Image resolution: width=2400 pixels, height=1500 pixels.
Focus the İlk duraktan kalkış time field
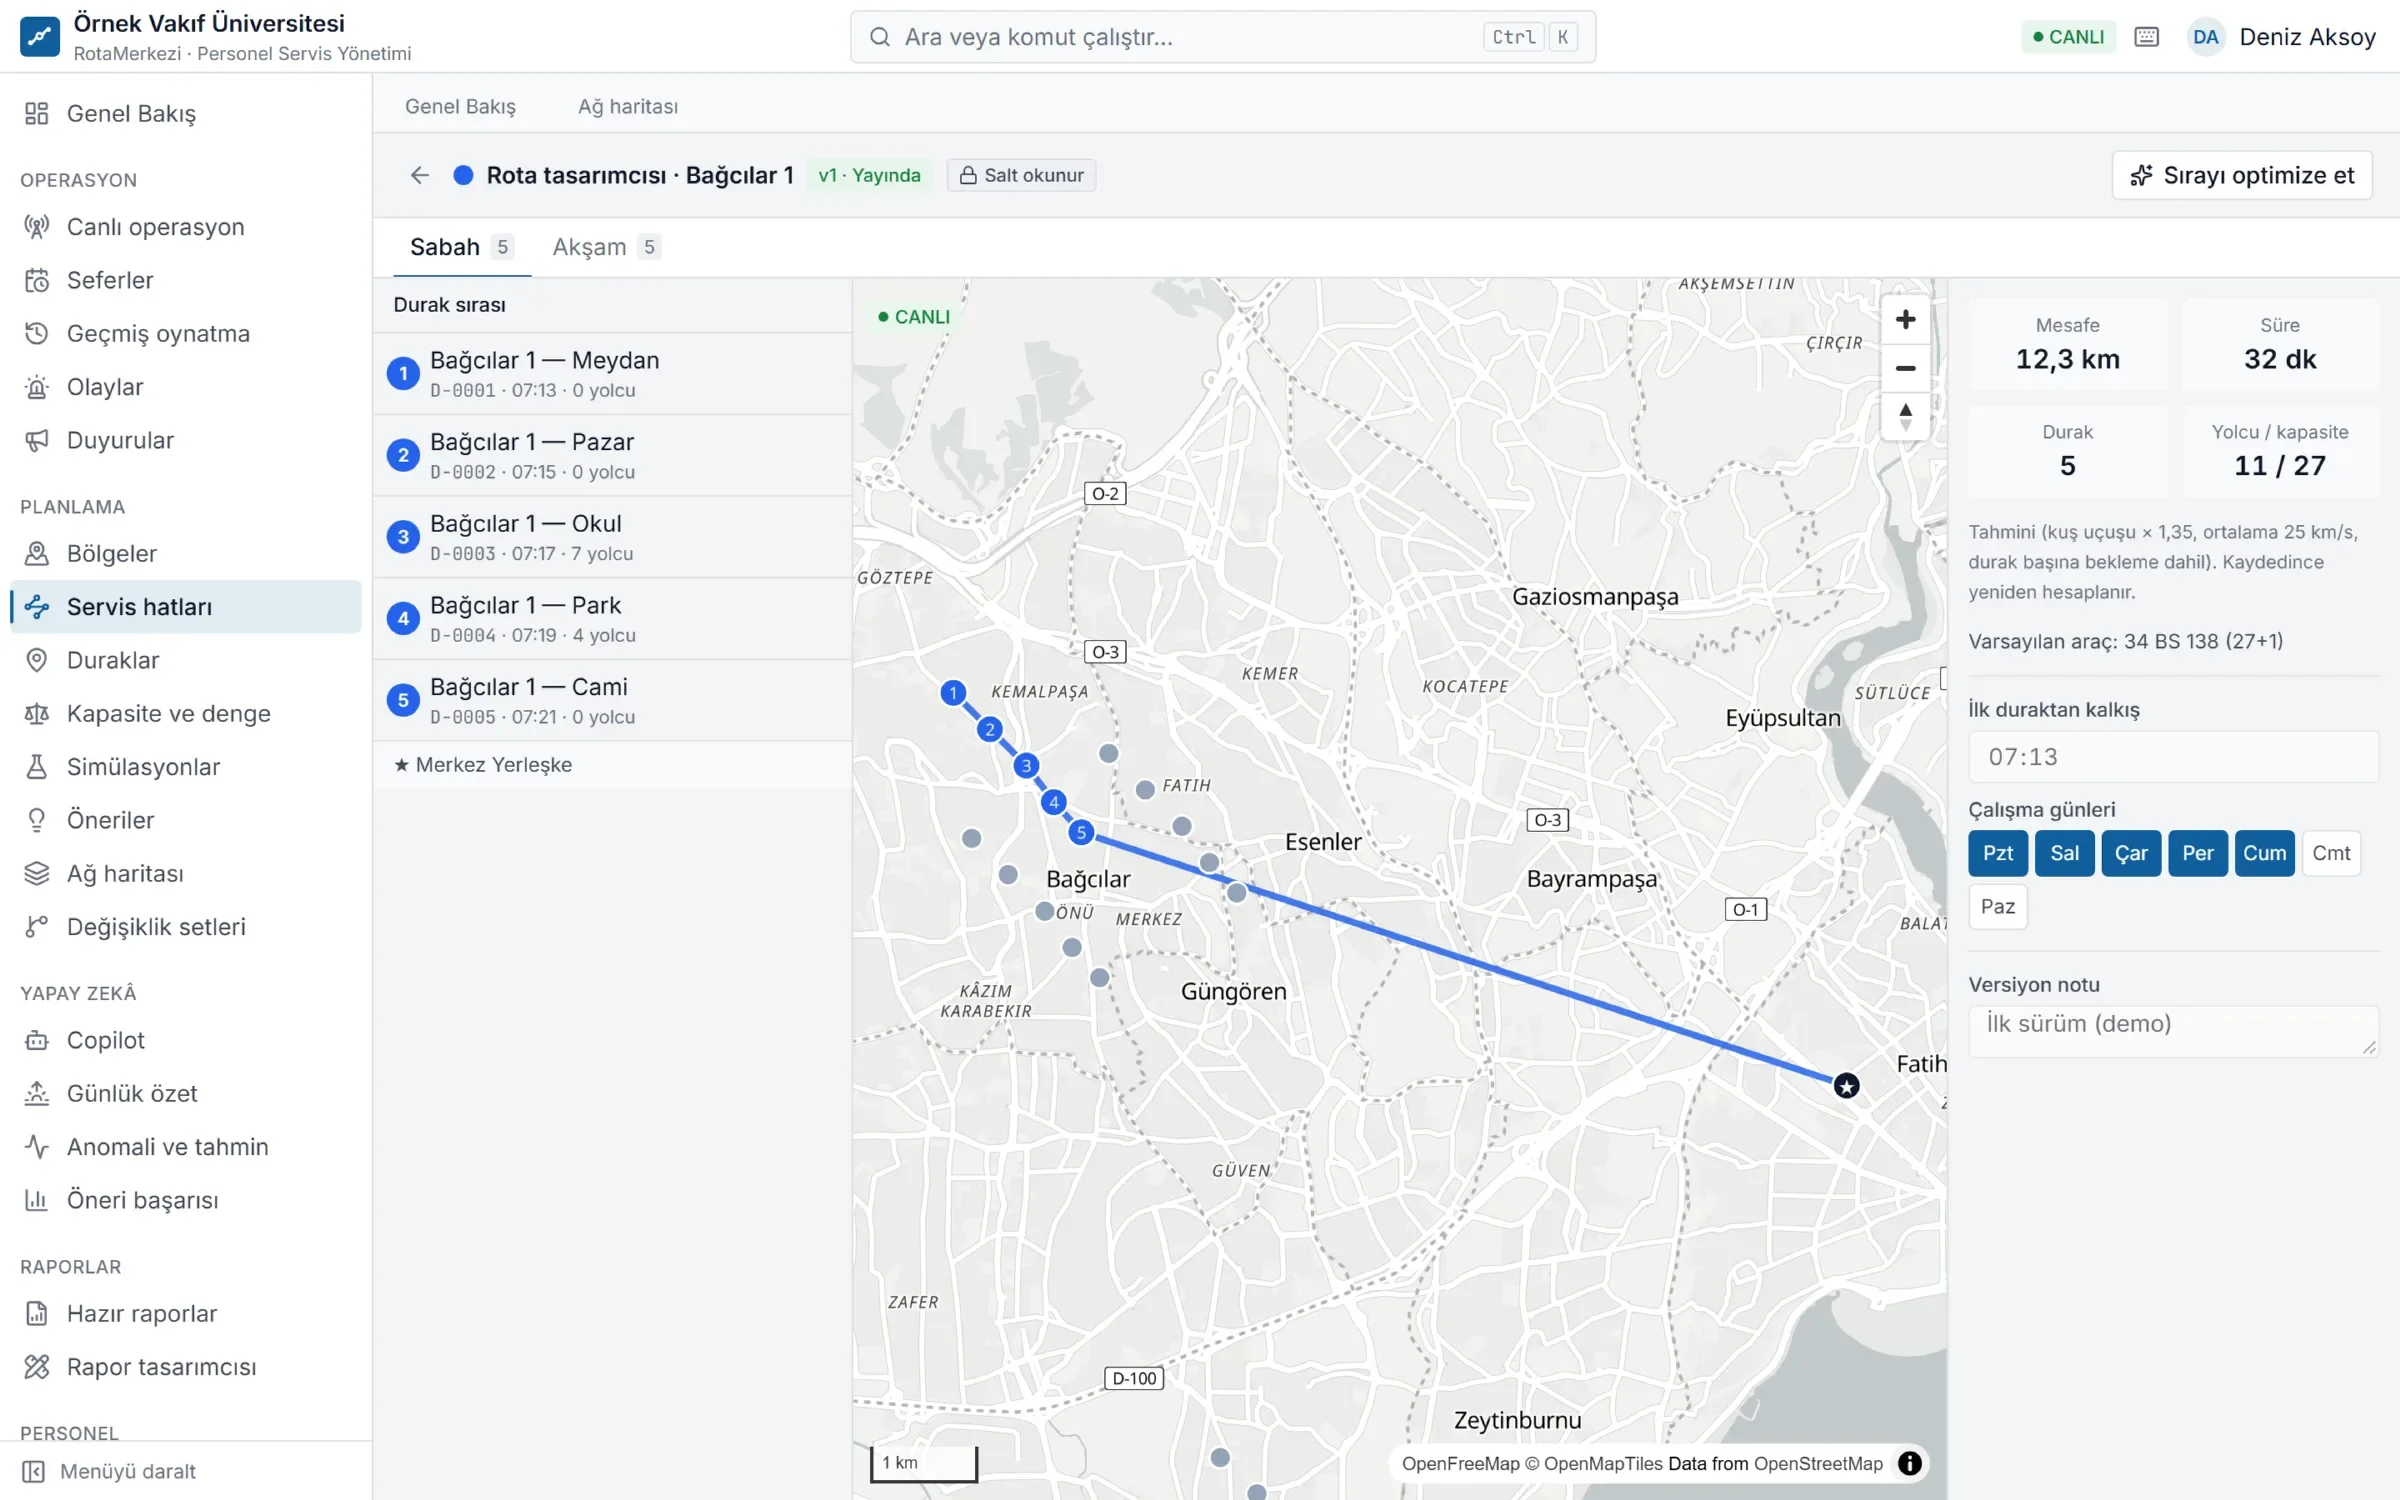click(x=2173, y=757)
